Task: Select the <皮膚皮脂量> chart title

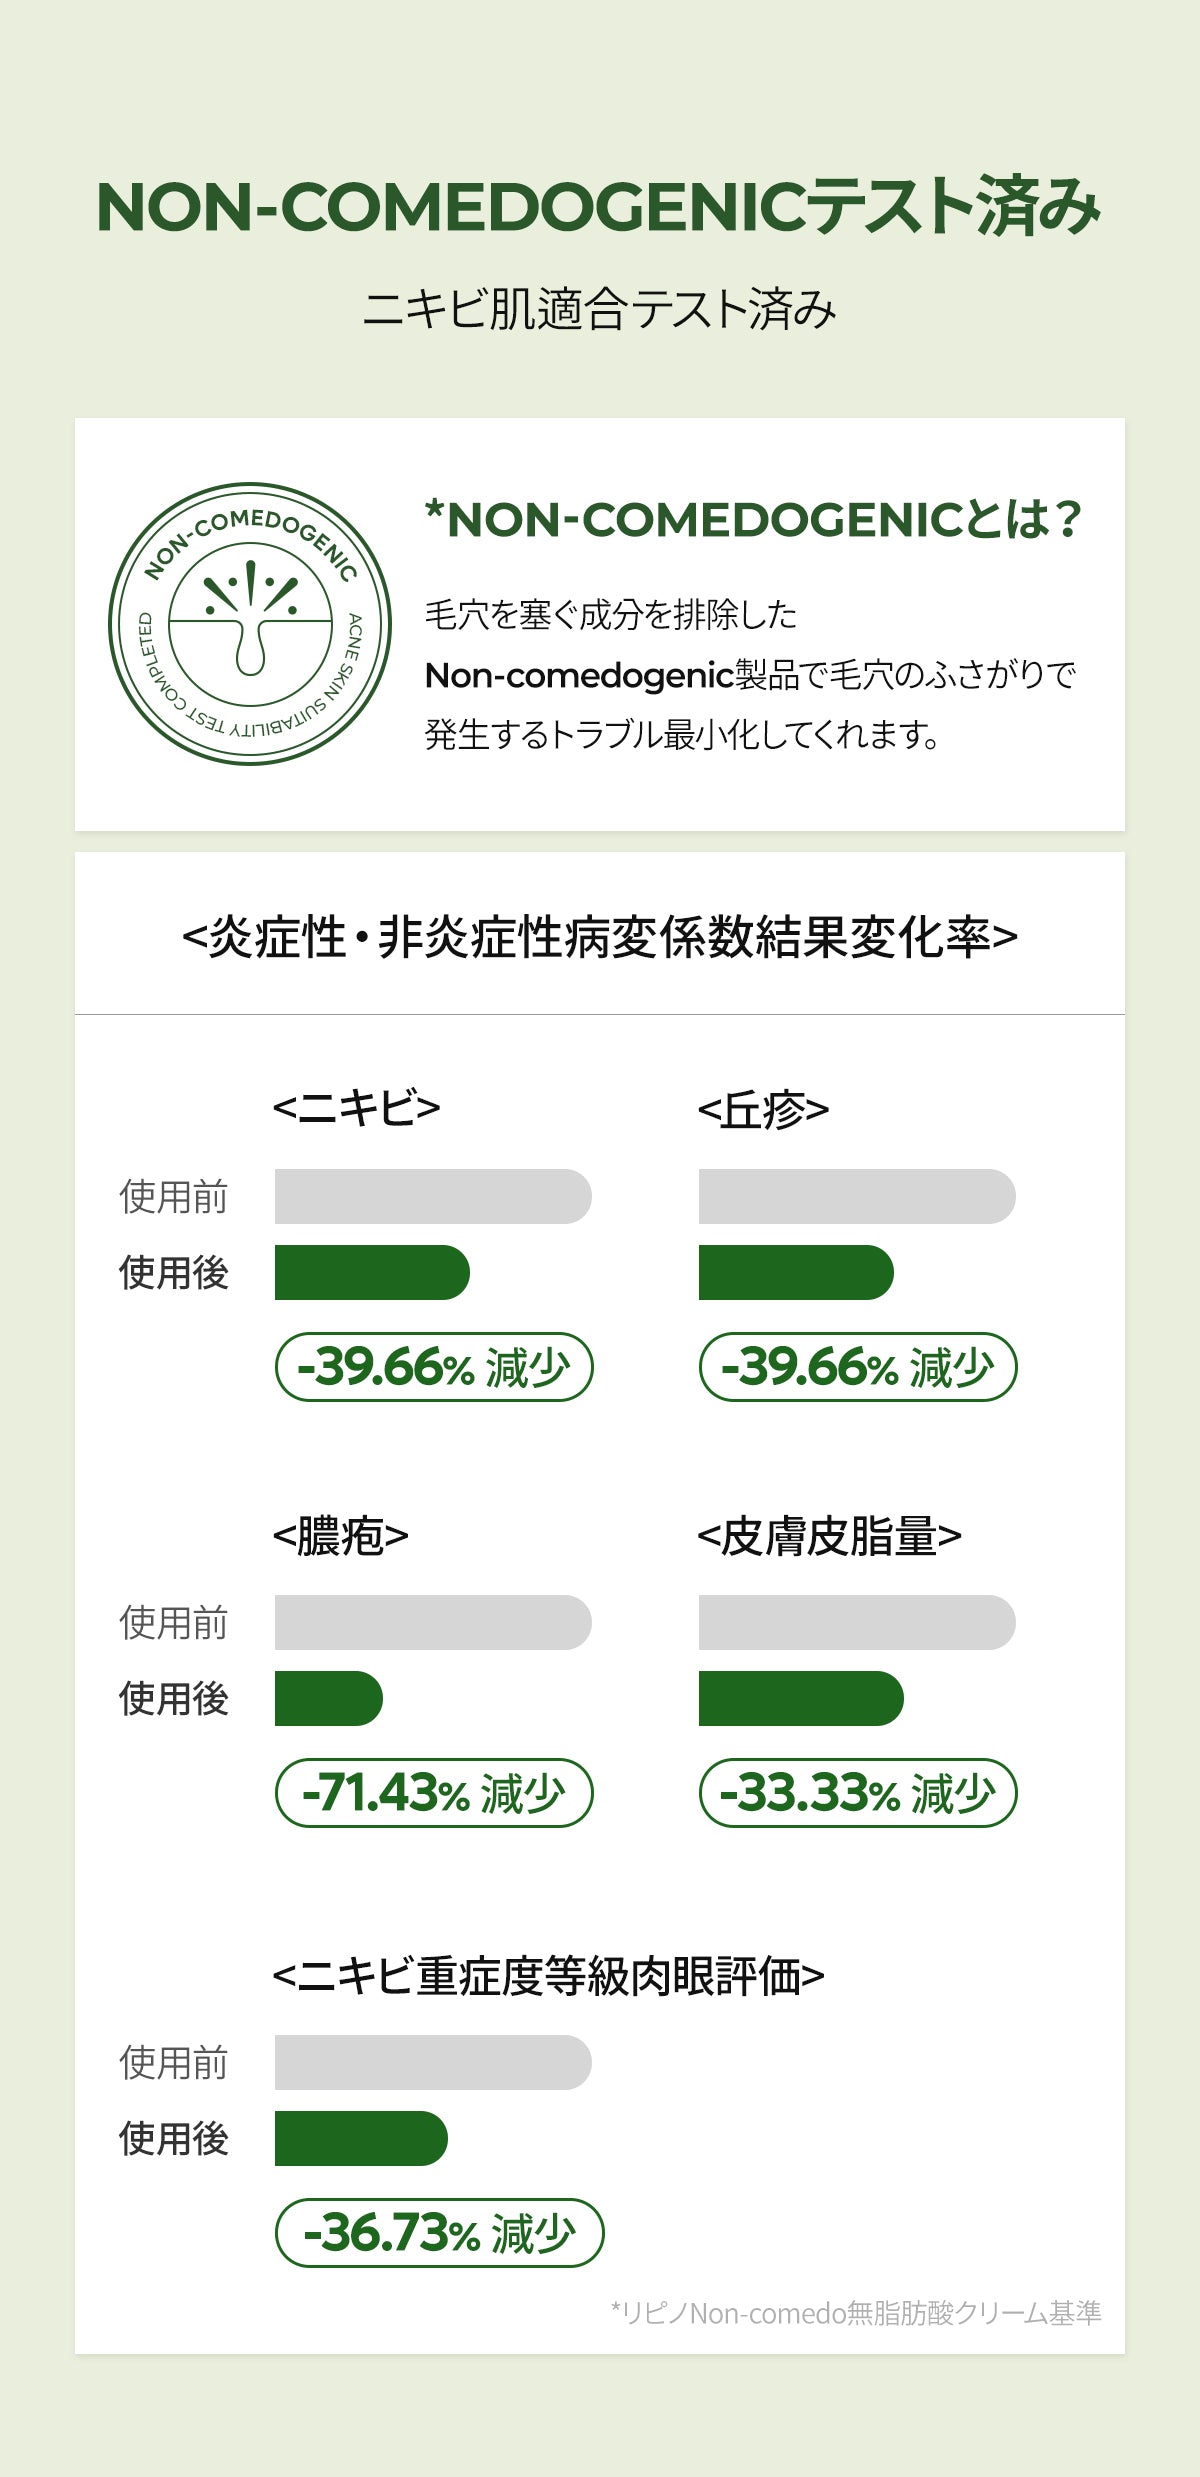Action: tap(829, 1535)
